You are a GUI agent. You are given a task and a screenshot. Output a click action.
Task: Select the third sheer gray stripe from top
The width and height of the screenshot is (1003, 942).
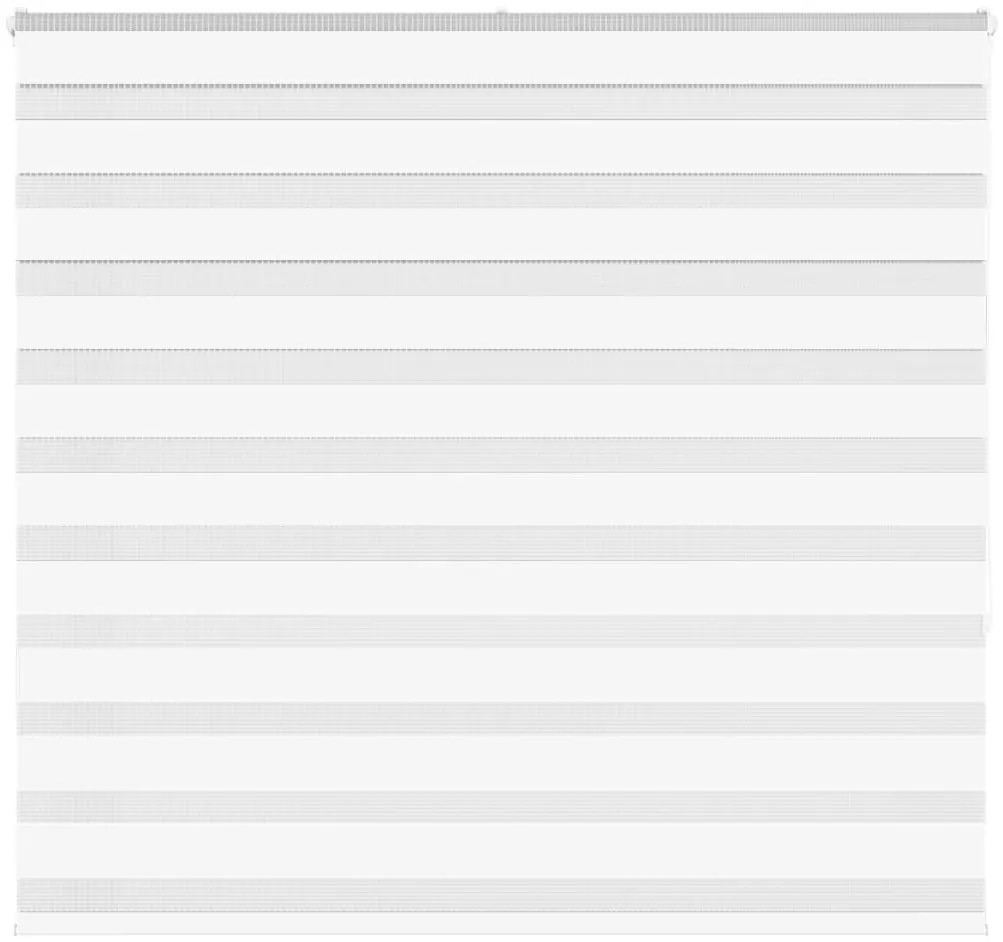pyautogui.click(x=500, y=278)
